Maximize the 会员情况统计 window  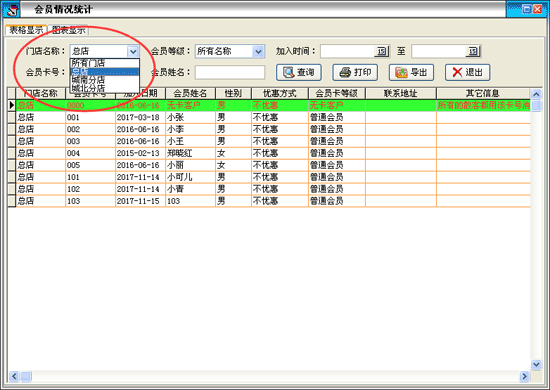click(526, 9)
